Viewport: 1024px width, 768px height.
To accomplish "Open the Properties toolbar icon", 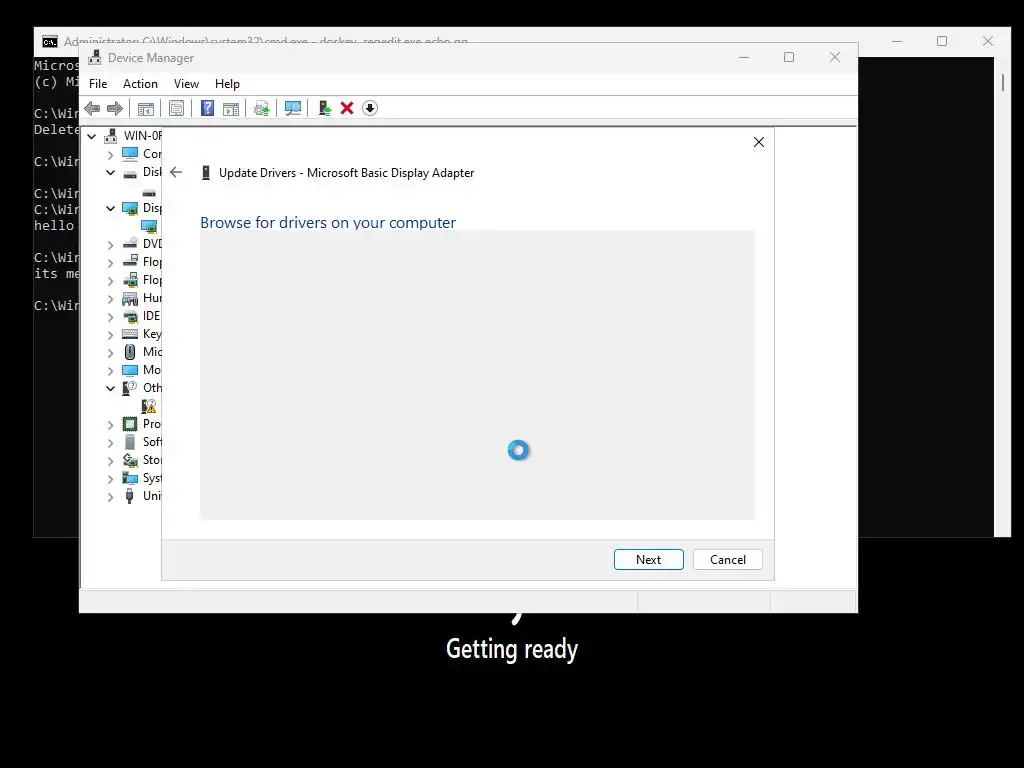I will pos(176,108).
